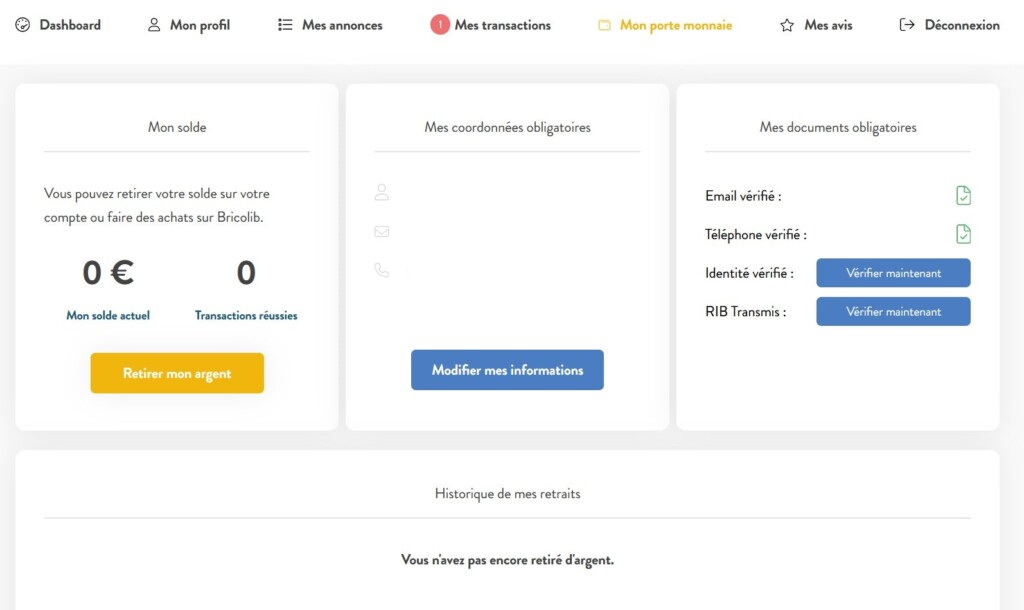Click the Téléphone vérifié green check icon

coord(963,234)
